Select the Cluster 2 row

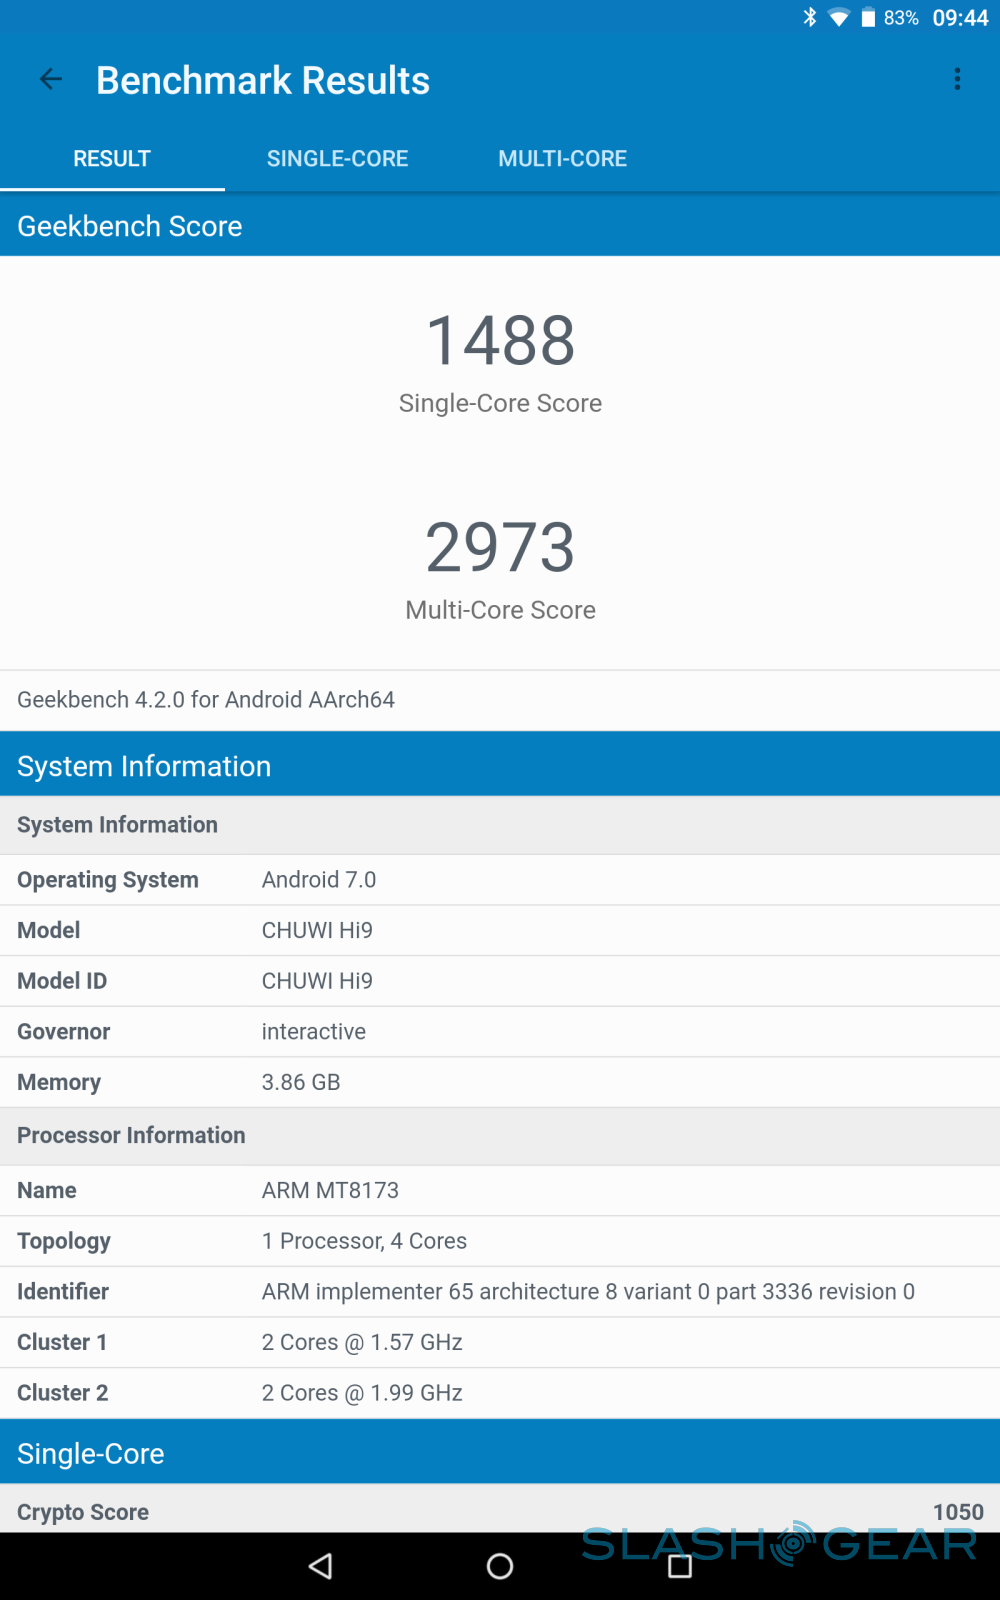[x=500, y=1393]
